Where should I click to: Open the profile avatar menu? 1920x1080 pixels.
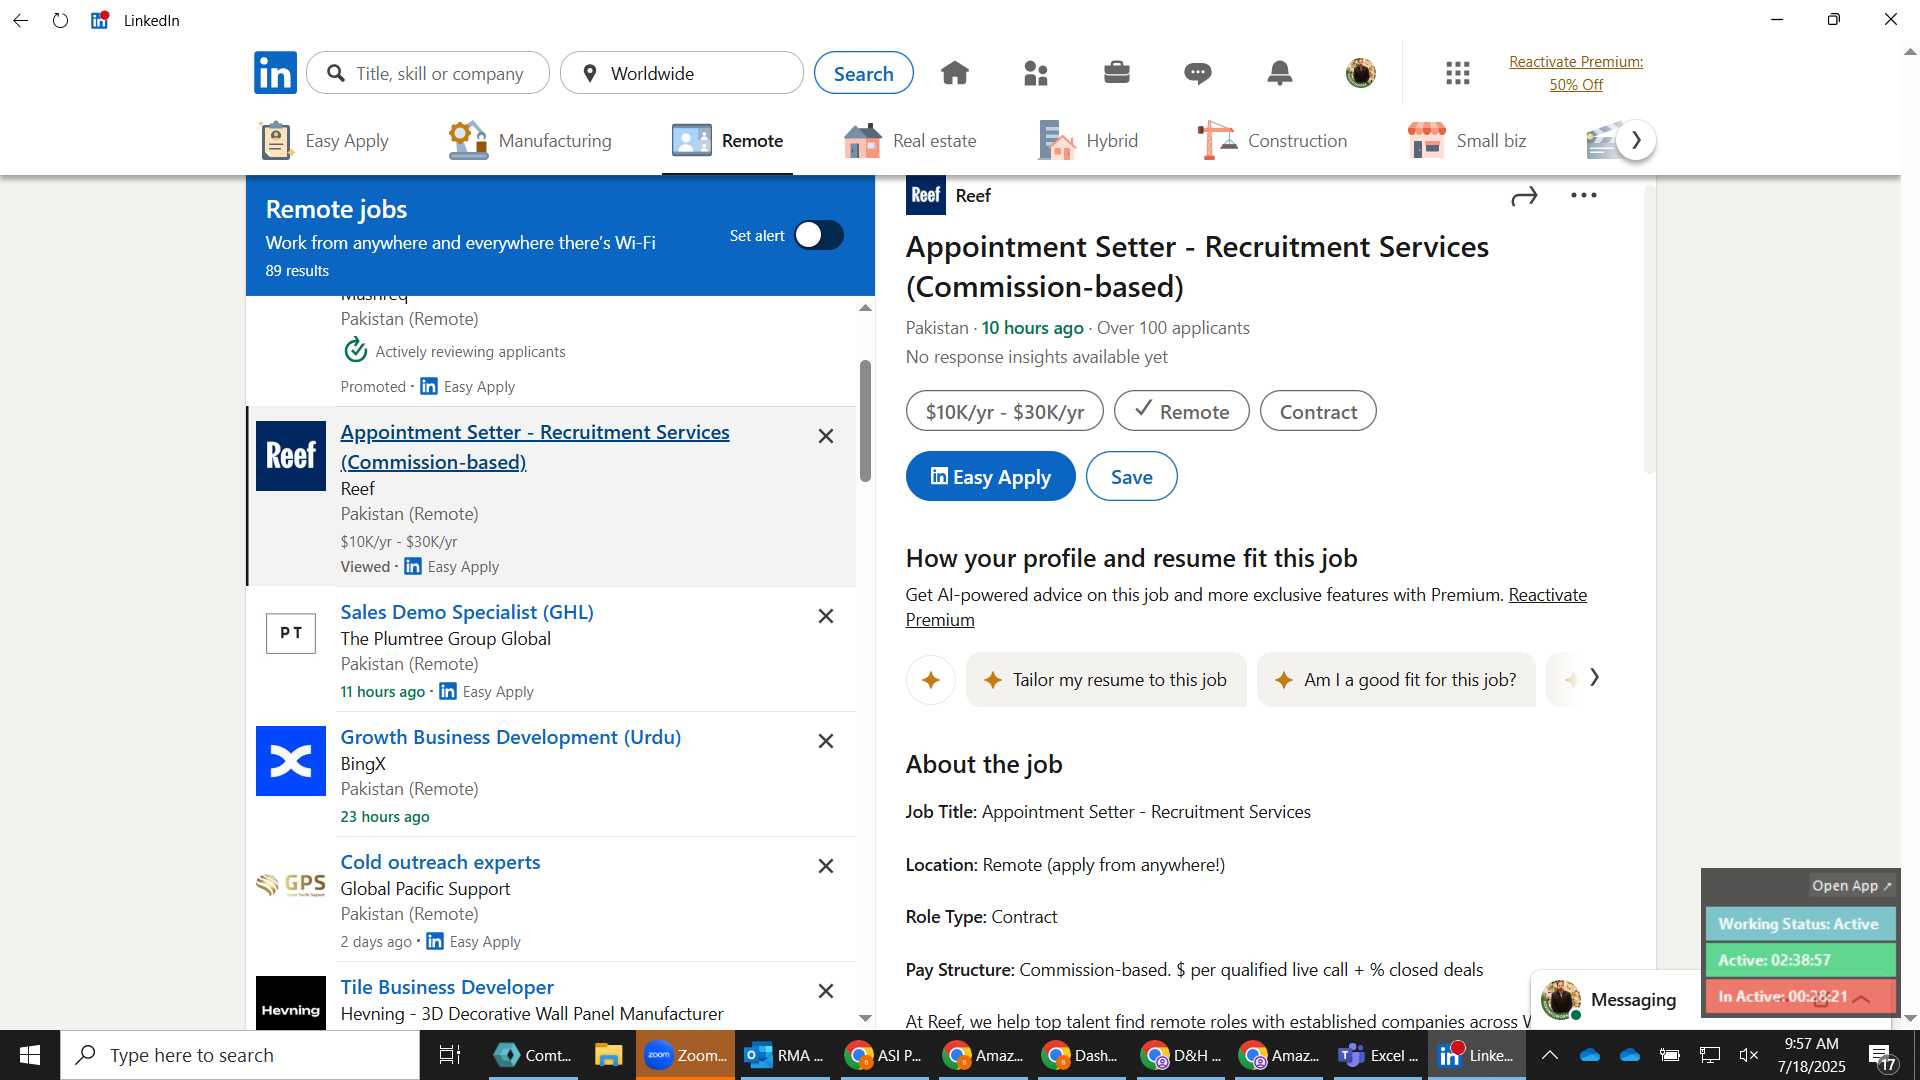[1361, 73]
